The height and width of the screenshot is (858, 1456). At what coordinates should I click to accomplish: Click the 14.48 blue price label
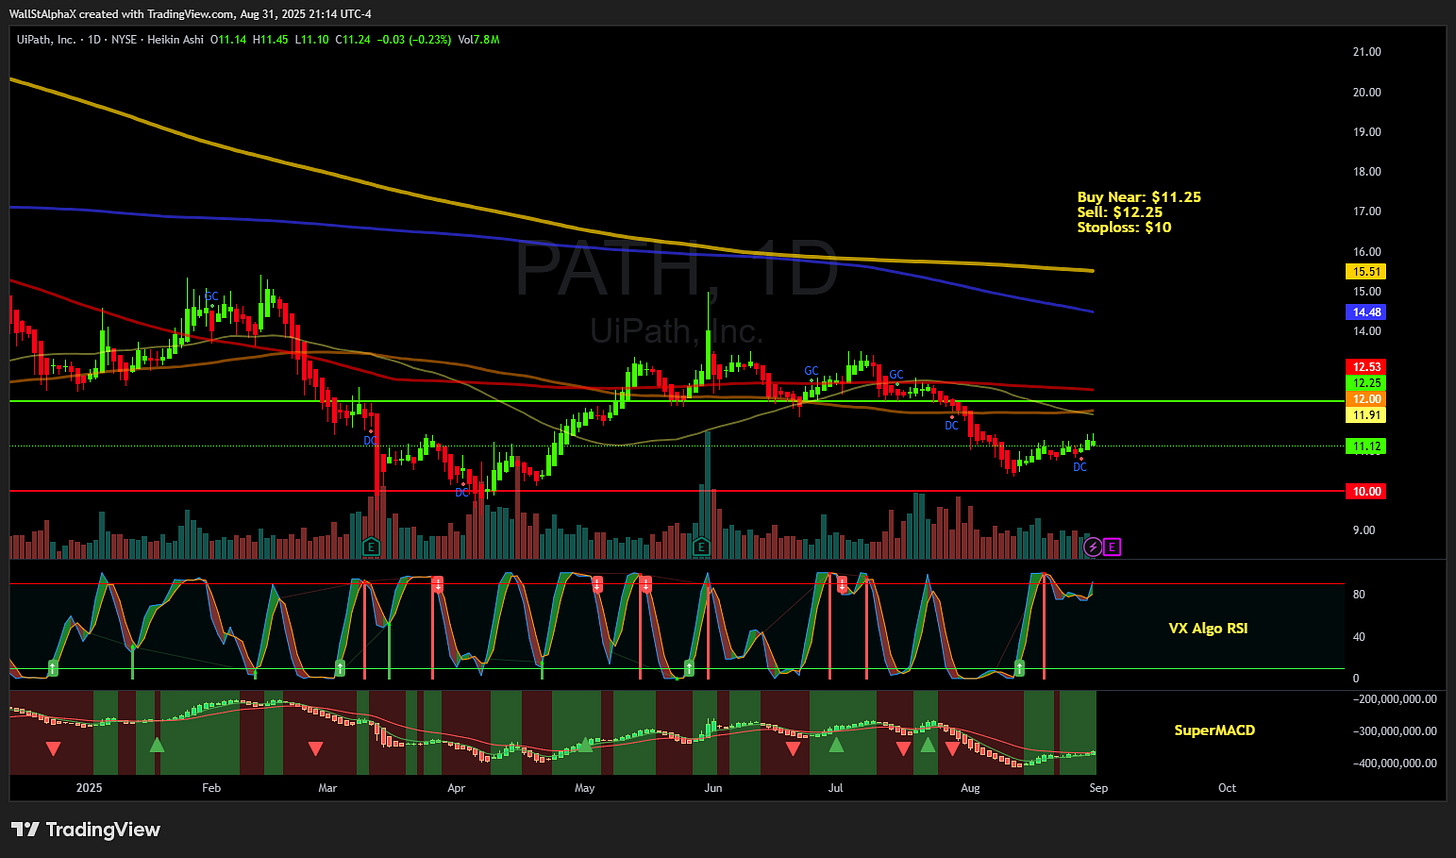click(x=1366, y=312)
